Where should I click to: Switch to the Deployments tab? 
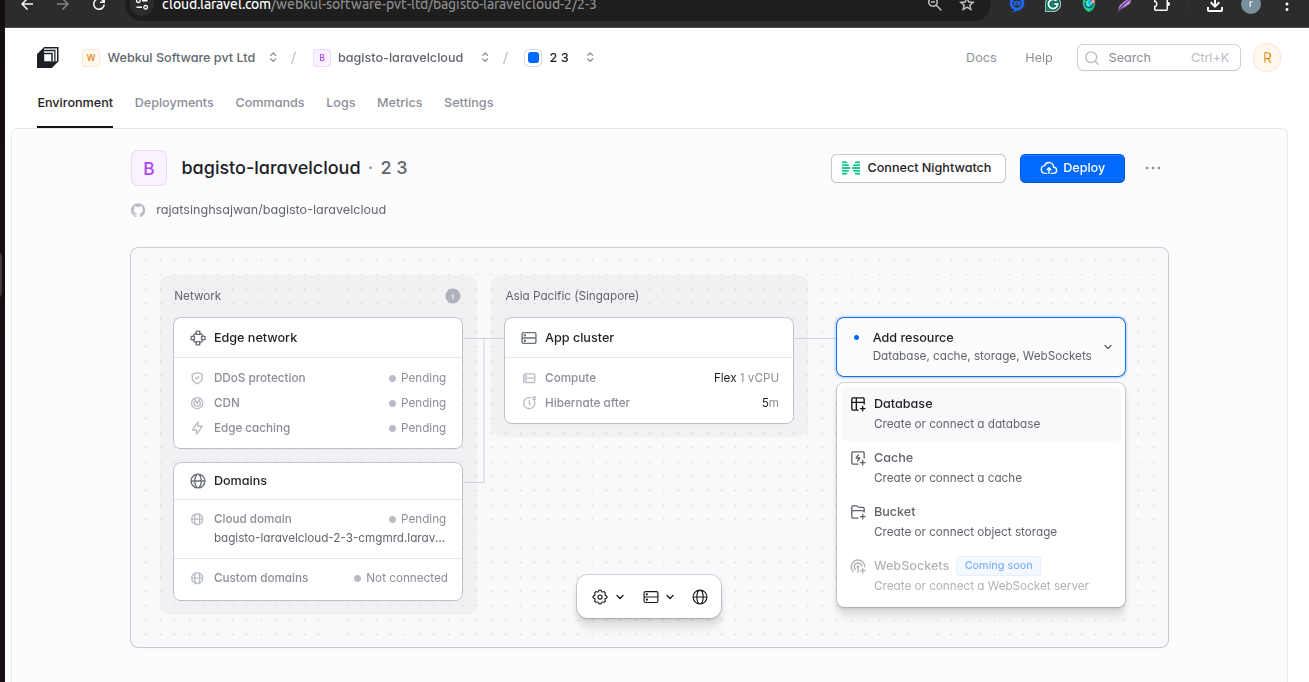174,103
